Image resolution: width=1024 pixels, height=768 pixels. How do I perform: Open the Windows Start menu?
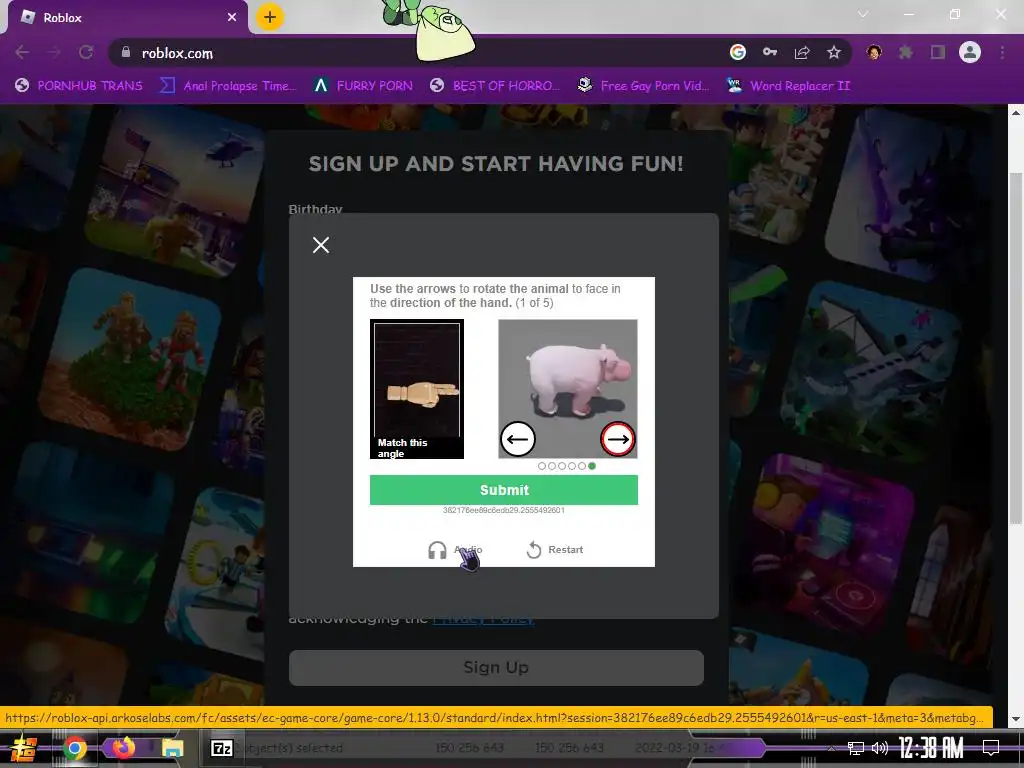tap(22, 748)
